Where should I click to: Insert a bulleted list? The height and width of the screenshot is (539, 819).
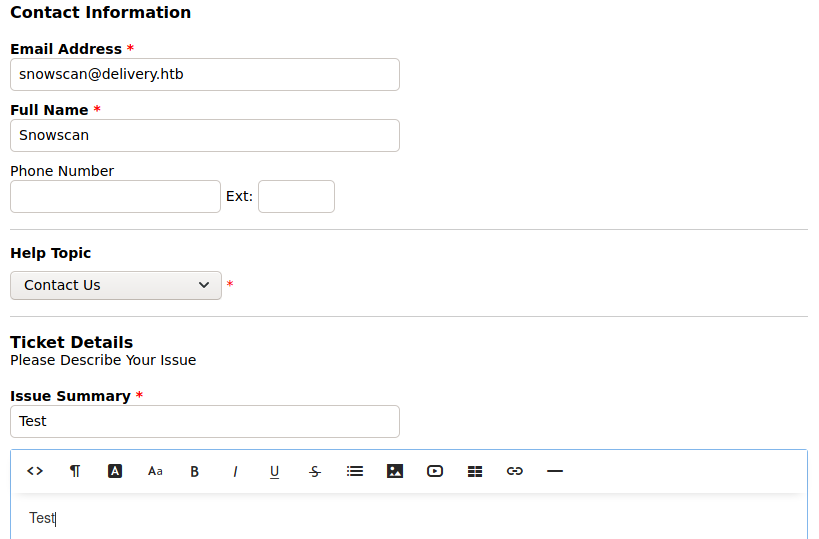[x=355, y=471]
